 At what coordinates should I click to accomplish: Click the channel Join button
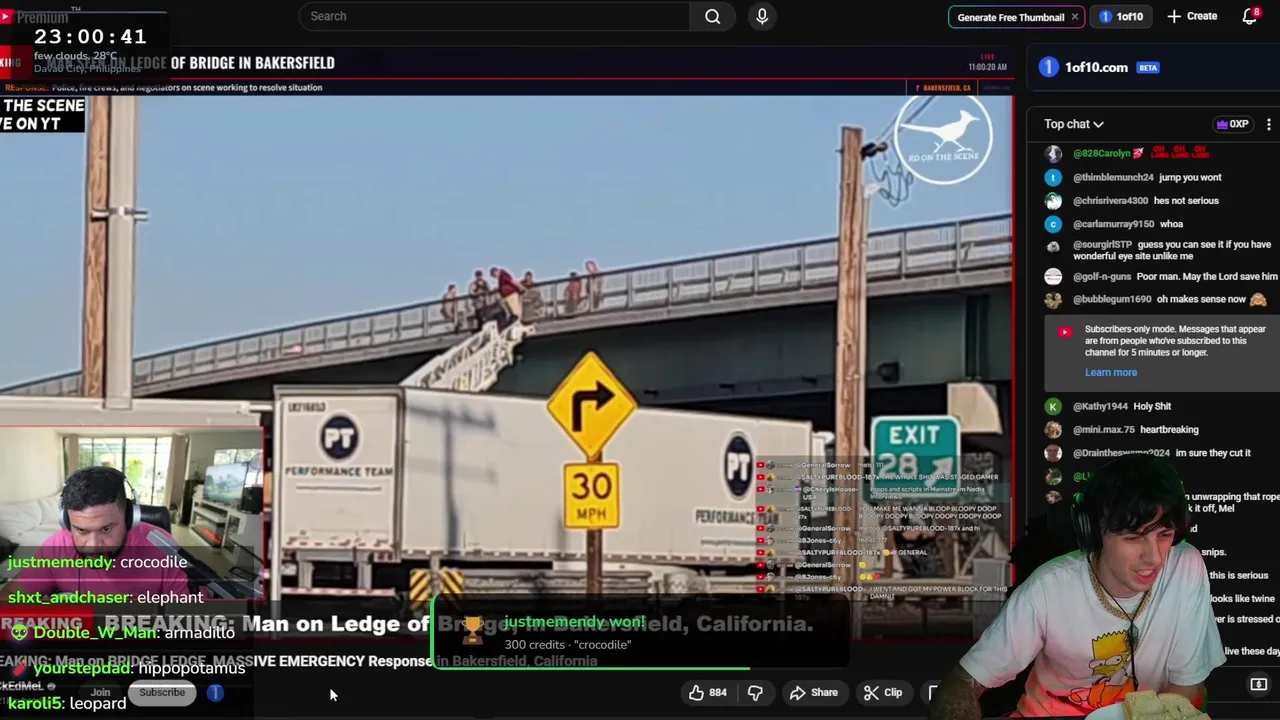(x=100, y=692)
